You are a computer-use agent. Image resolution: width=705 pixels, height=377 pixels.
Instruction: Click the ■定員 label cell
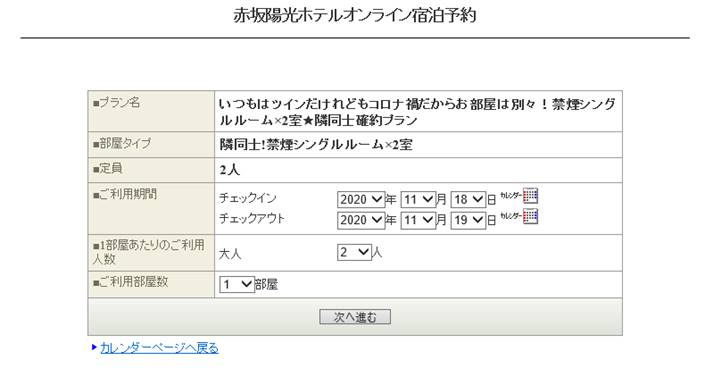(x=151, y=170)
